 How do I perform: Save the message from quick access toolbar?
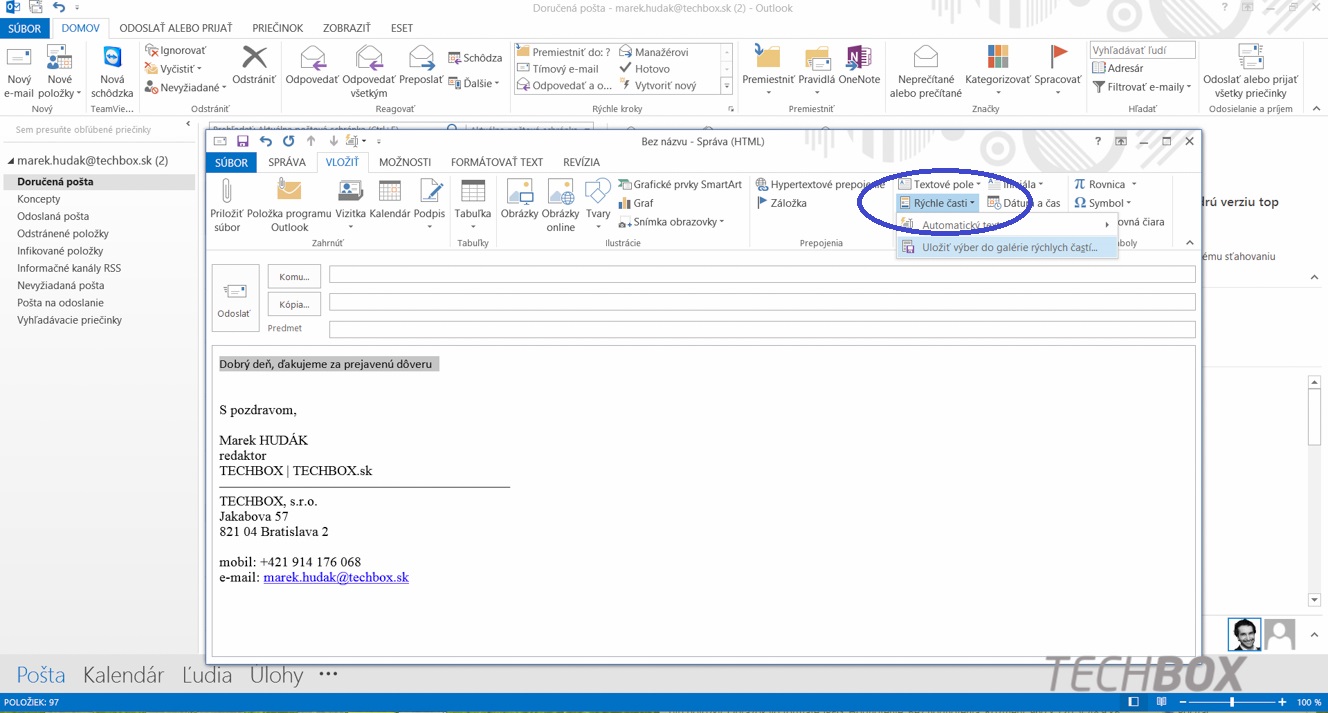[243, 142]
